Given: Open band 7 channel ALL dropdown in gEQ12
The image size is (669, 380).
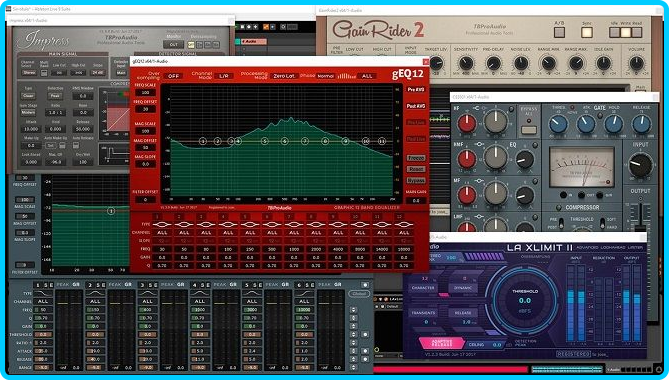Looking at the screenshot, I should pos(294,233).
